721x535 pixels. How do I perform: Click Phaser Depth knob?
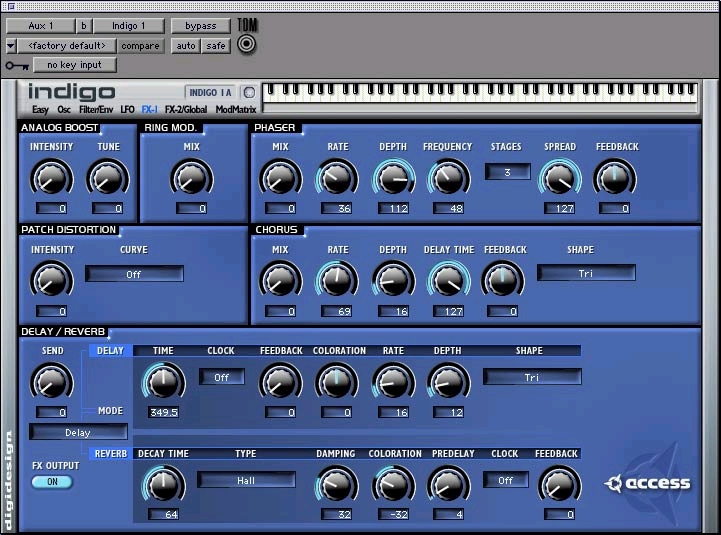pos(394,178)
